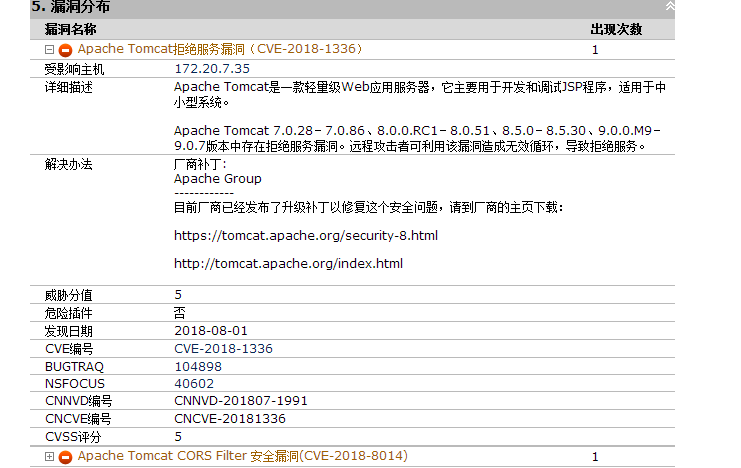Click the 发现日期 label
The width and height of the screenshot is (741, 468).
coord(69,331)
